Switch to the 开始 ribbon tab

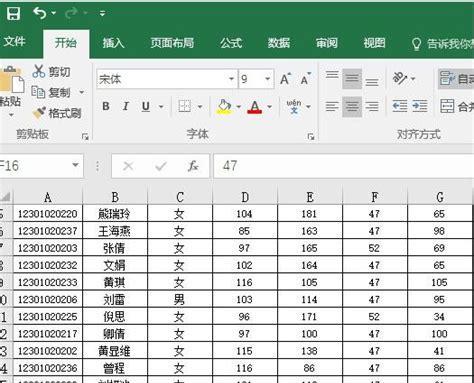click(x=66, y=43)
